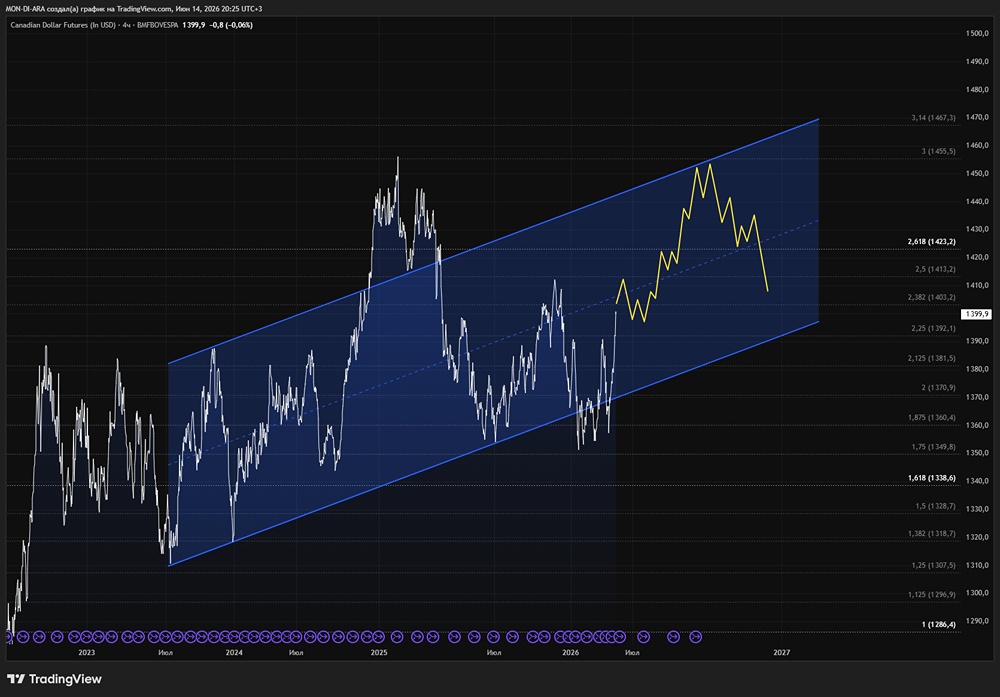Click the 2026 label on the time axis
The width and height of the screenshot is (1000, 697).
570,652
